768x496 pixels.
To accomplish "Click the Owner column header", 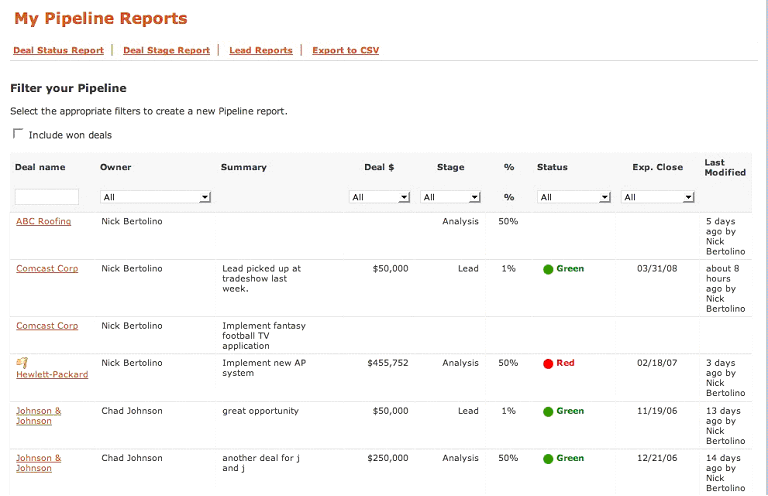I will click(116, 167).
